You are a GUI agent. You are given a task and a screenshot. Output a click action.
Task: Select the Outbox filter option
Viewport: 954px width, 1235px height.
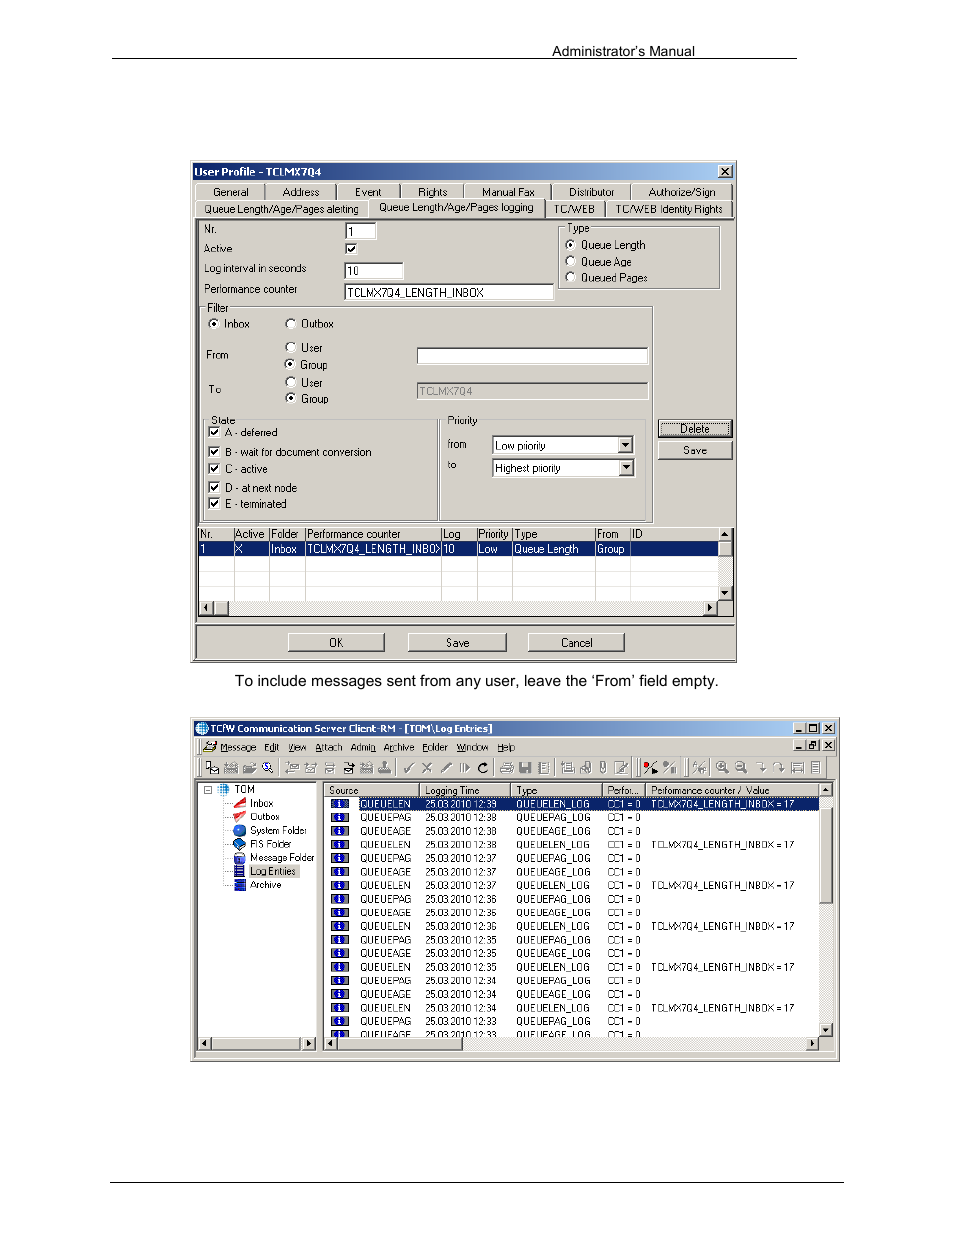[291, 324]
